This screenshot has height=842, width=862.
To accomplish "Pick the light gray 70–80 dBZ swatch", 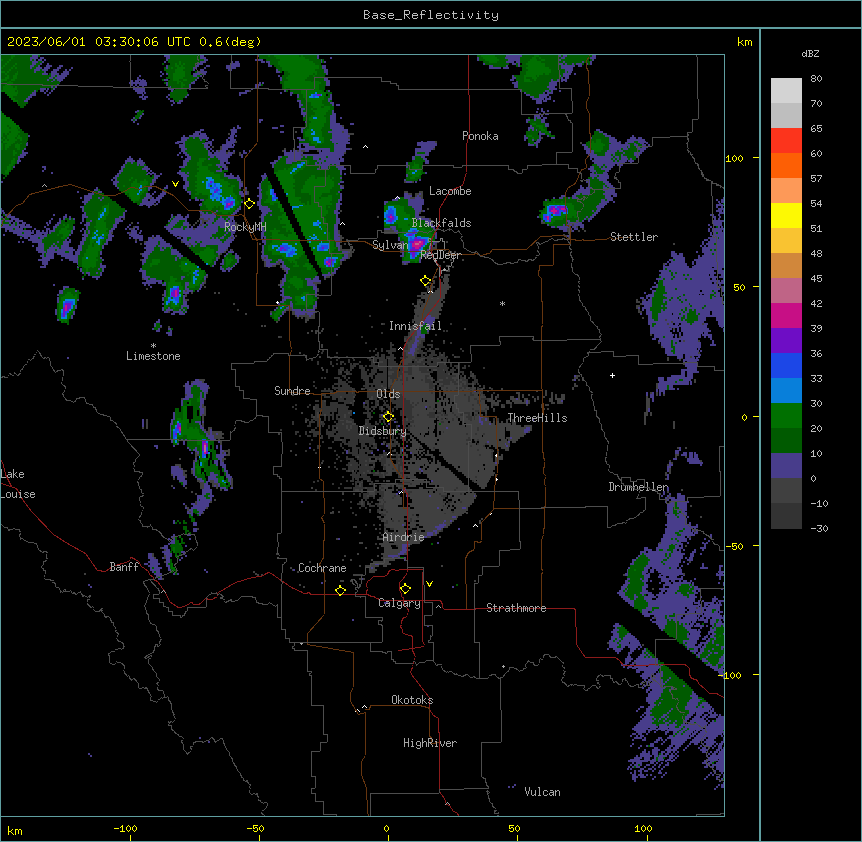I will click(786, 91).
